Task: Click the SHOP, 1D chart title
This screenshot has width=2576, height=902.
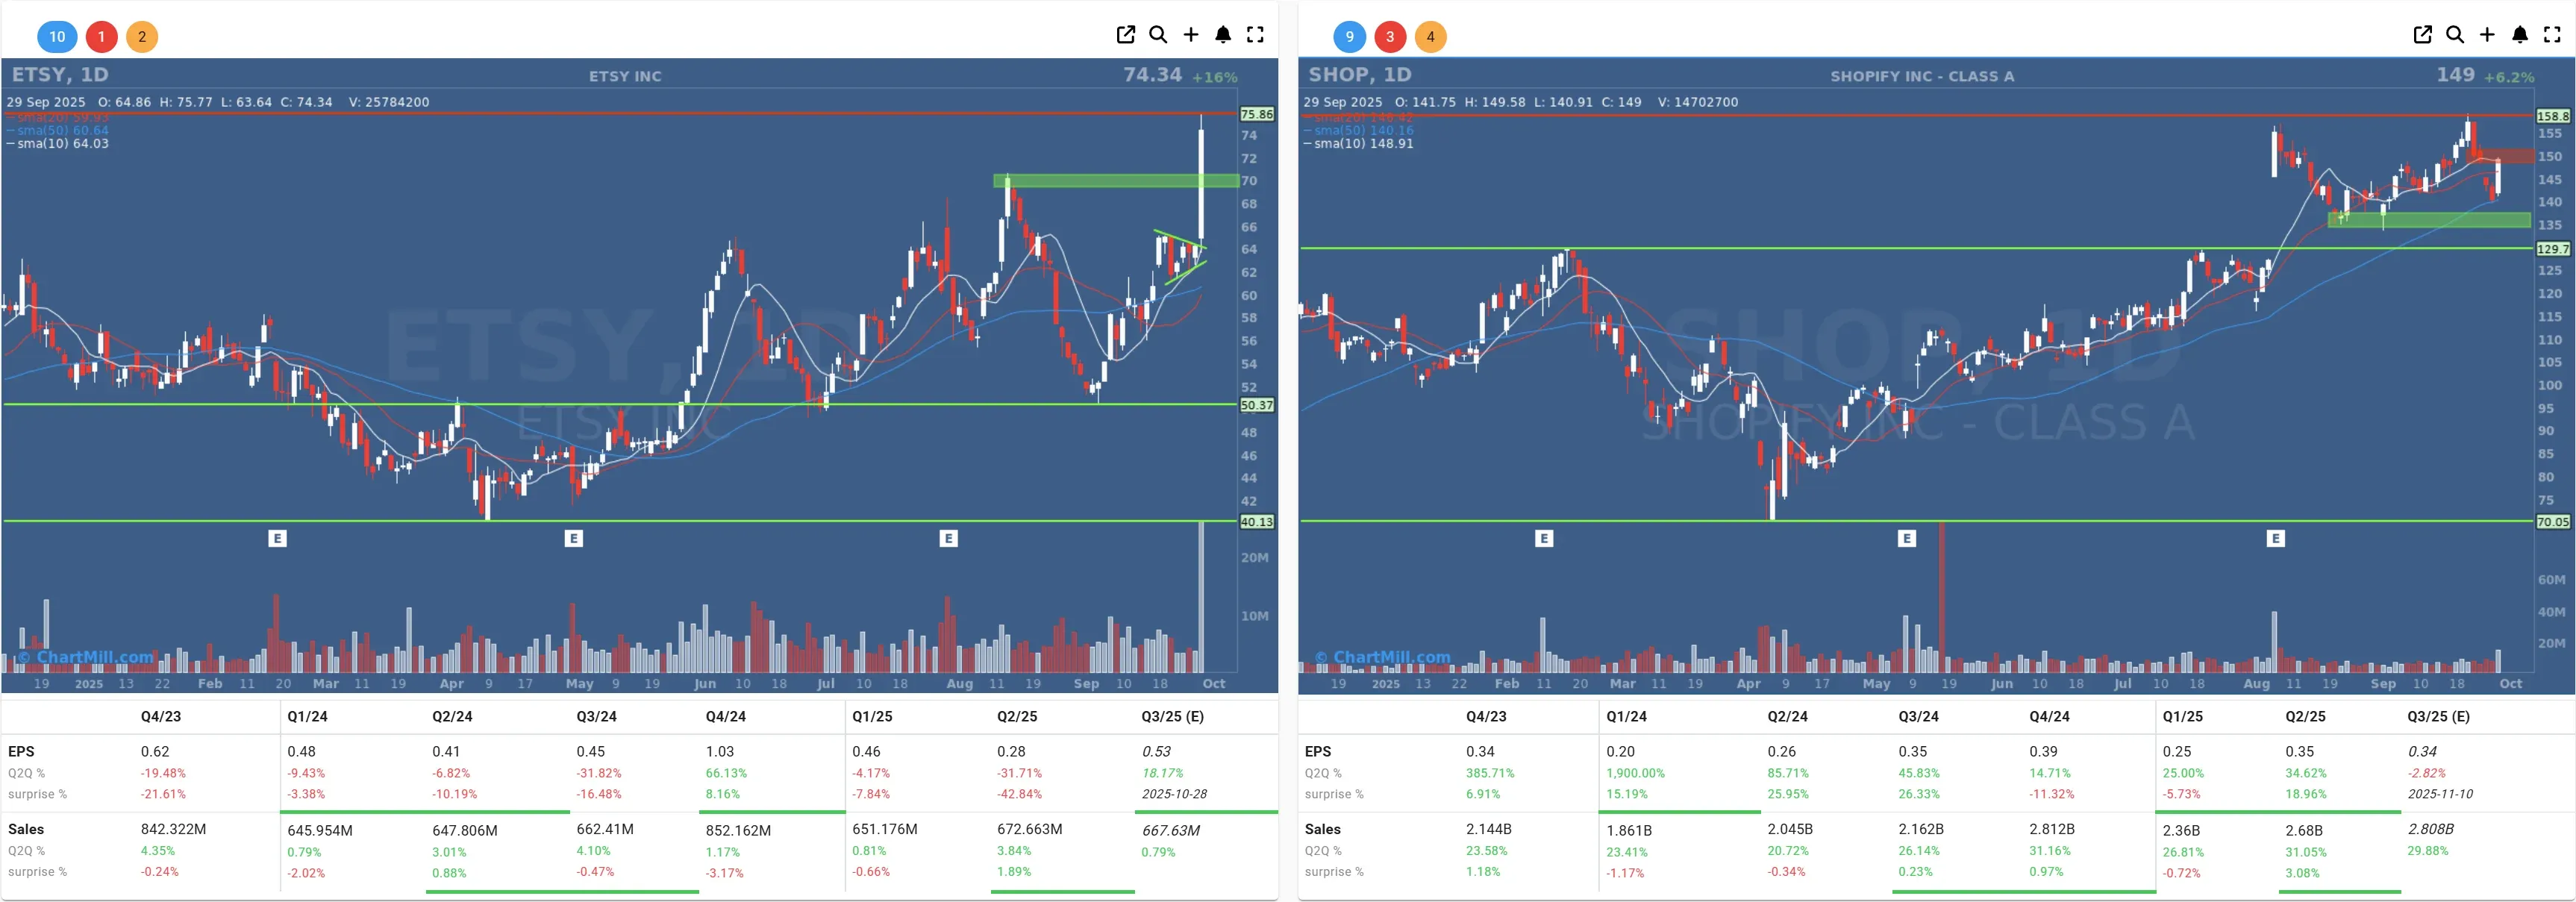Action: 1360,75
